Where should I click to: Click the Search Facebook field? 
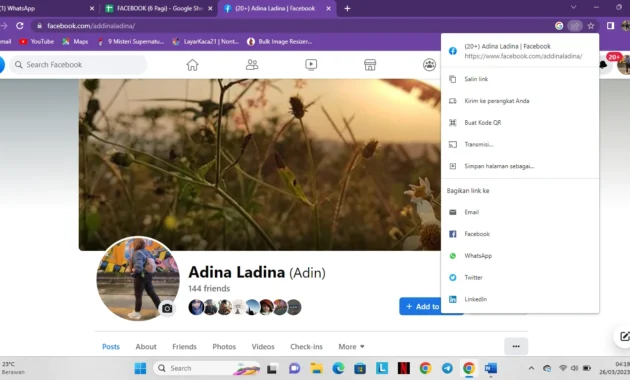pos(78,65)
